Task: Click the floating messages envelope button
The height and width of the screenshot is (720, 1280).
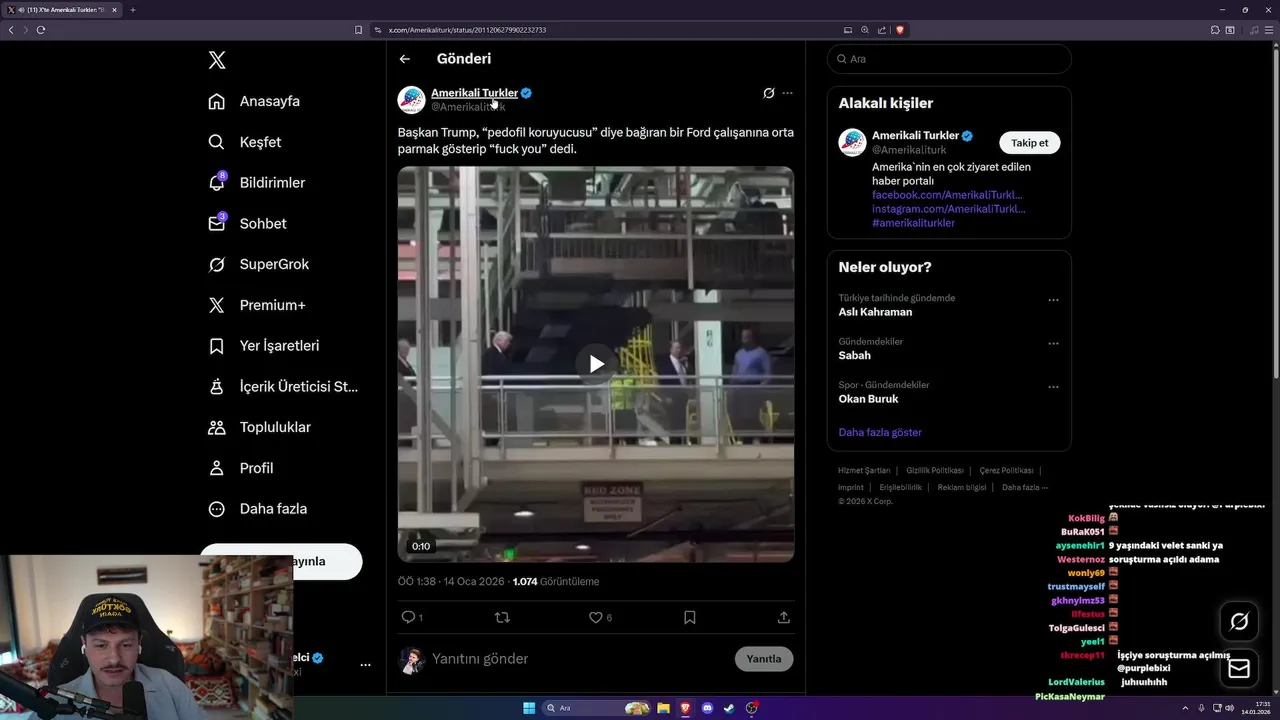Action: (1239, 669)
